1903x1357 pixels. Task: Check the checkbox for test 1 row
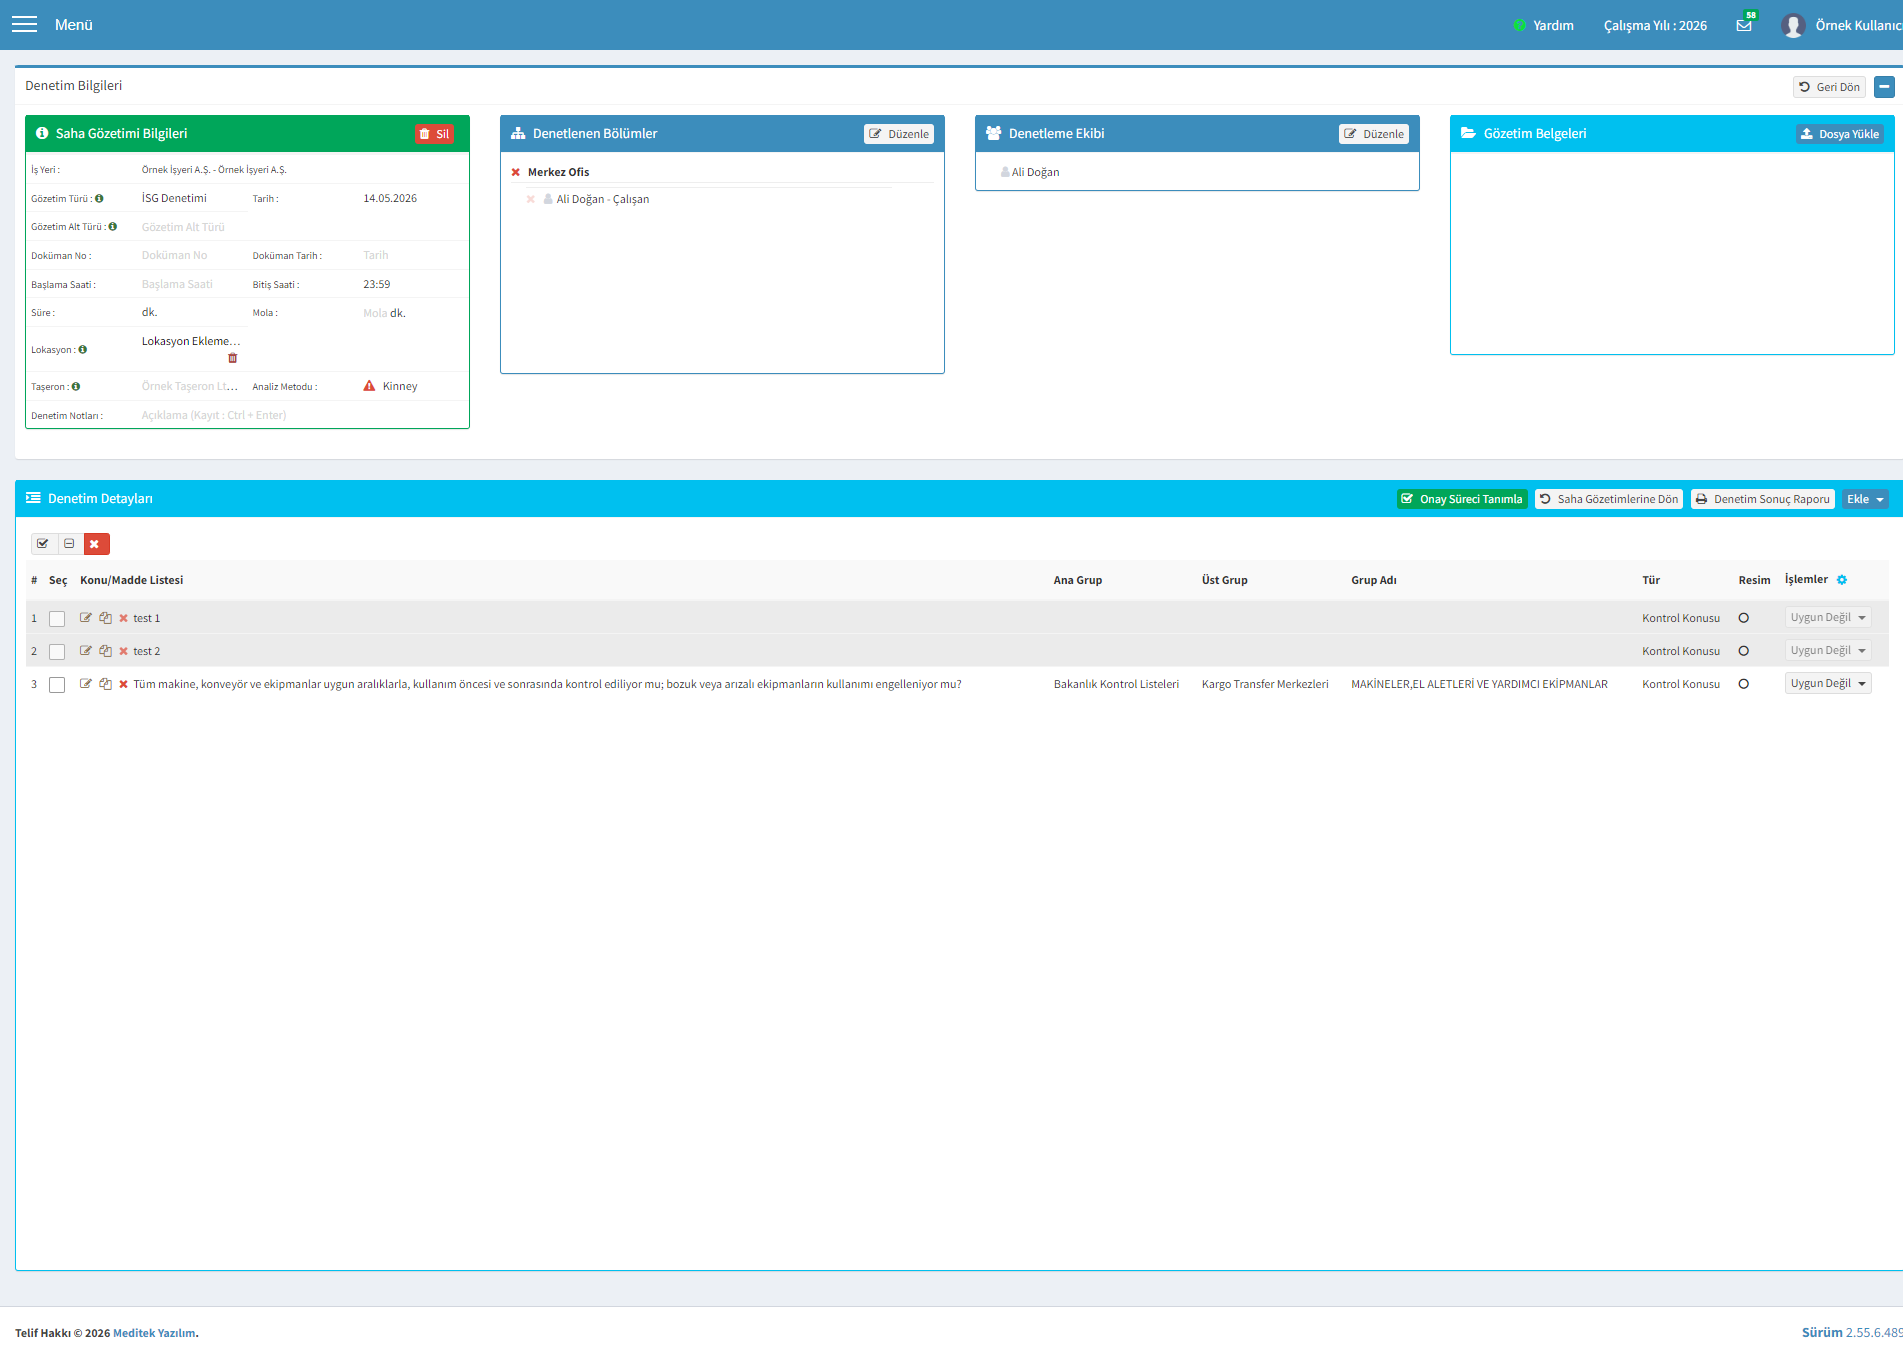click(57, 619)
